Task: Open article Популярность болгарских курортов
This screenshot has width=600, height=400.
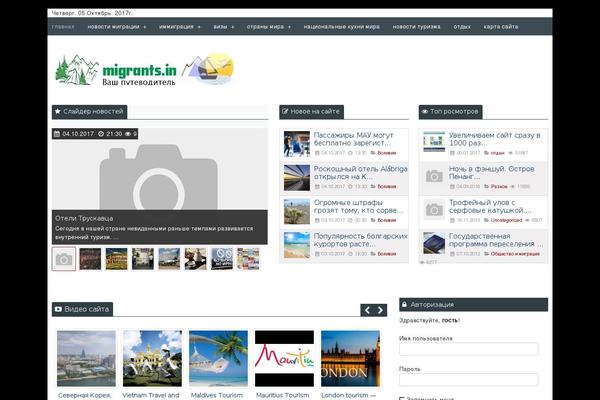Action: 360,240
